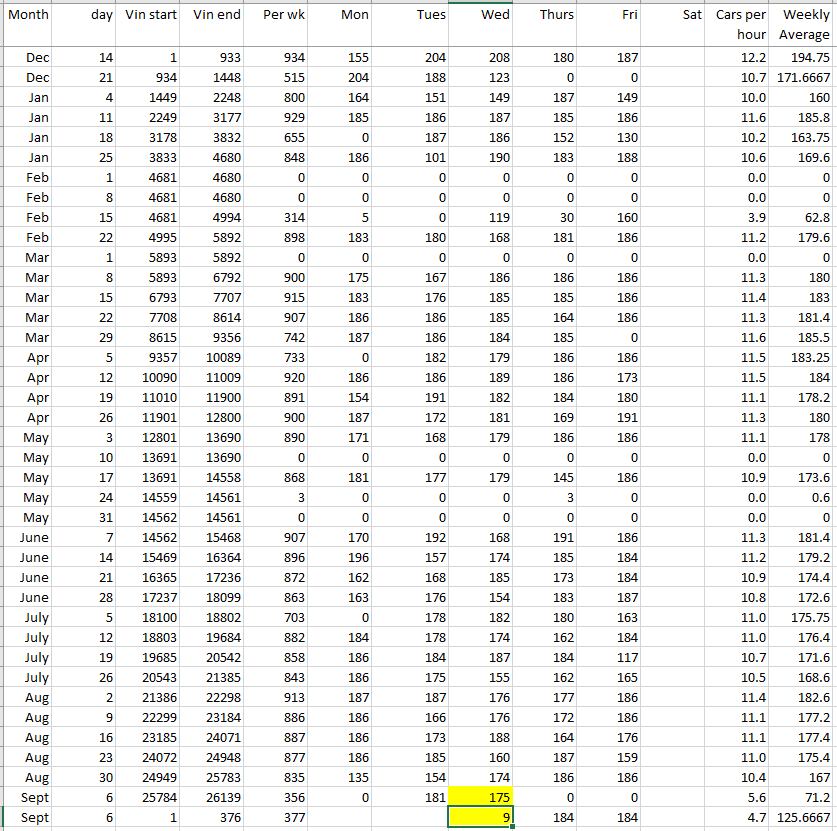Screen dimensions: 837x831
Task: Select the Per wk cell showing 934
Action: point(277,58)
